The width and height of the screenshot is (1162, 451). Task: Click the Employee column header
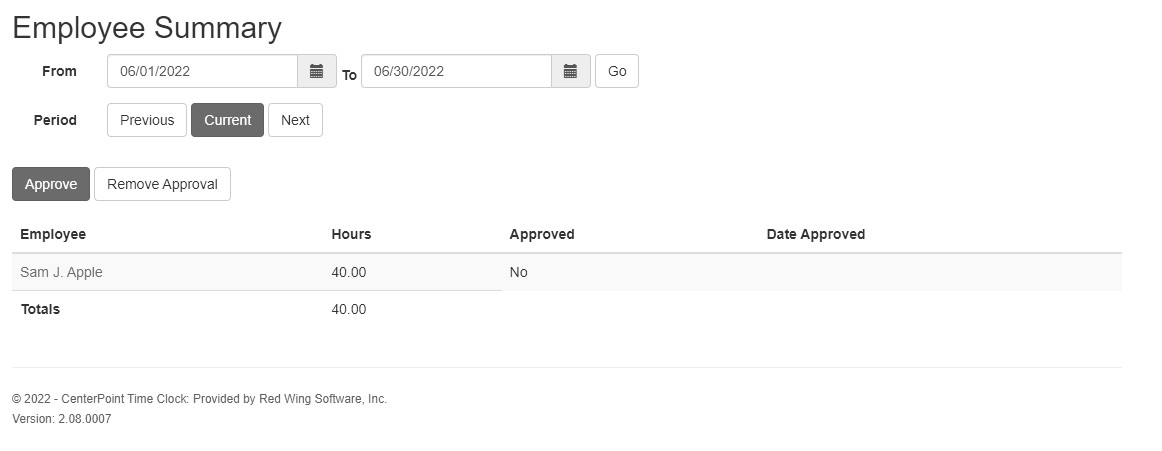[53, 234]
